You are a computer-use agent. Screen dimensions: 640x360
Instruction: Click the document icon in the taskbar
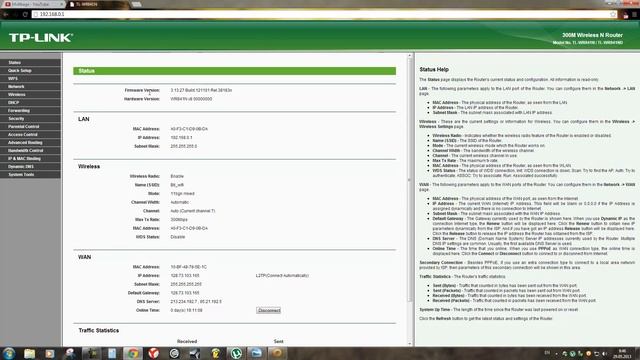[x=112, y=353]
